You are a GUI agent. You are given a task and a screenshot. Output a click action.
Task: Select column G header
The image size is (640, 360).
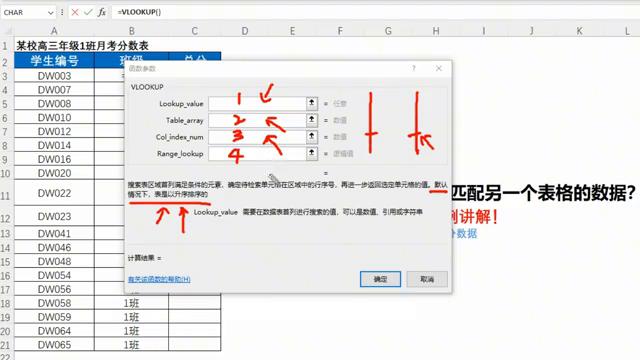pyautogui.click(x=388, y=31)
